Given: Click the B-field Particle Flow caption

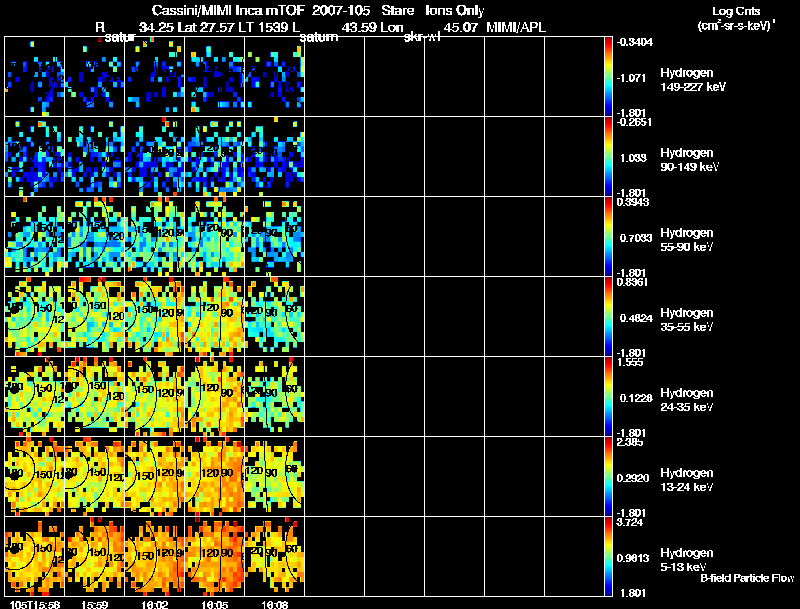Looking at the screenshot, I should click(746, 579).
